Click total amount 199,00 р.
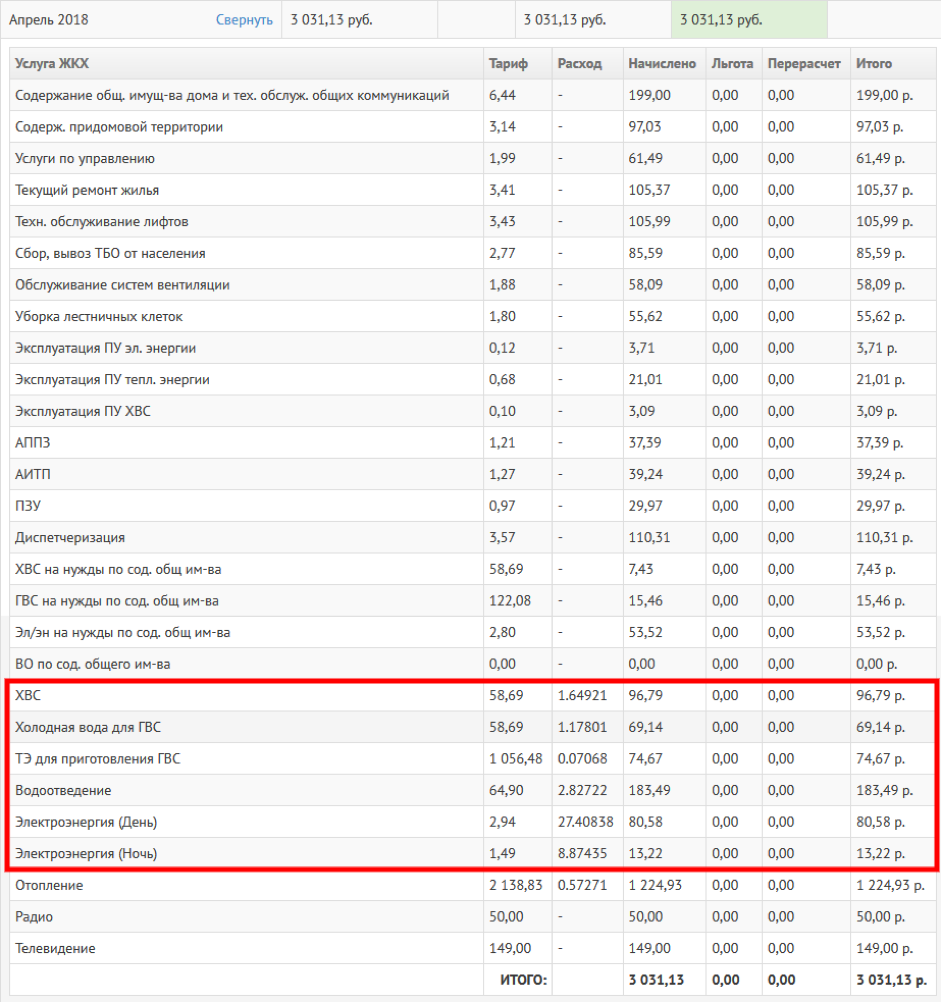Viewport: 941px width, 1002px height. 884,95
